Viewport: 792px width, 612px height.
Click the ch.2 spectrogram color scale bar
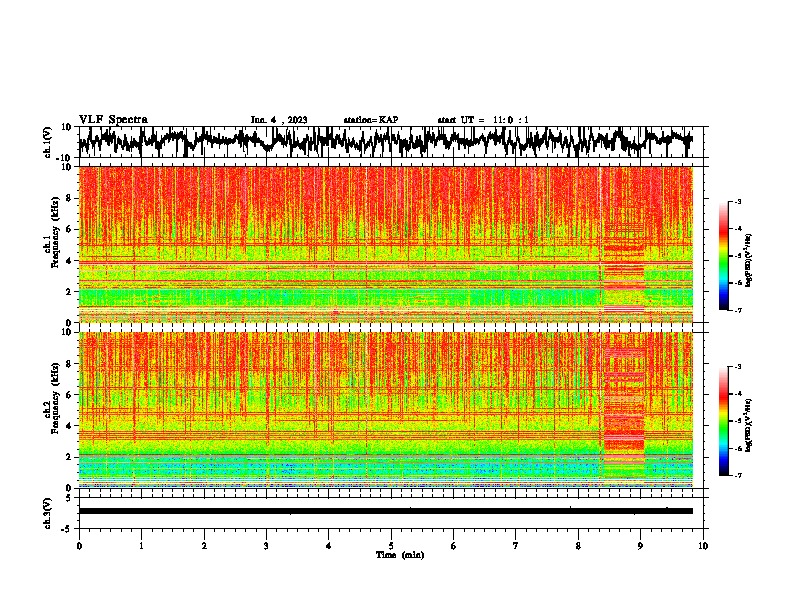[723, 421]
